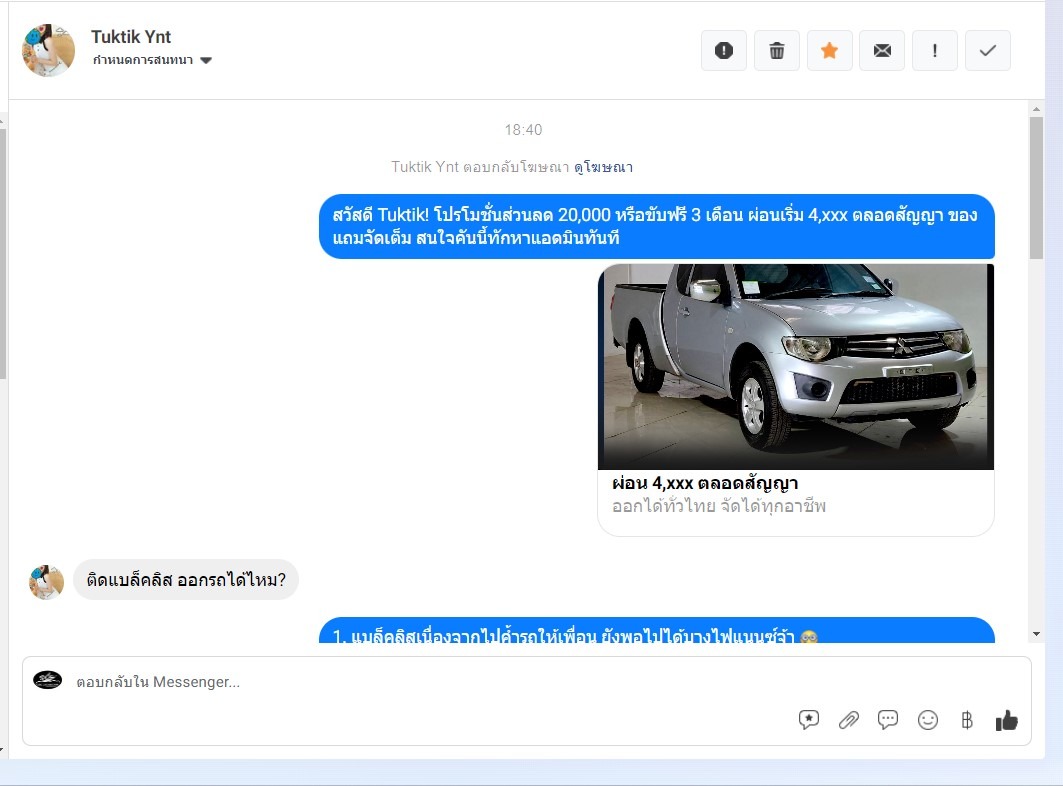The height and width of the screenshot is (786, 1063).
Task: Click the Tuktik Ynt name heading
Action: (131, 37)
